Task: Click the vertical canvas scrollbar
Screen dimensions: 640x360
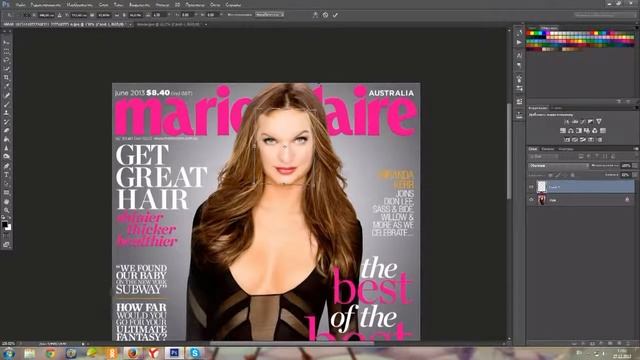Action: click(x=509, y=151)
